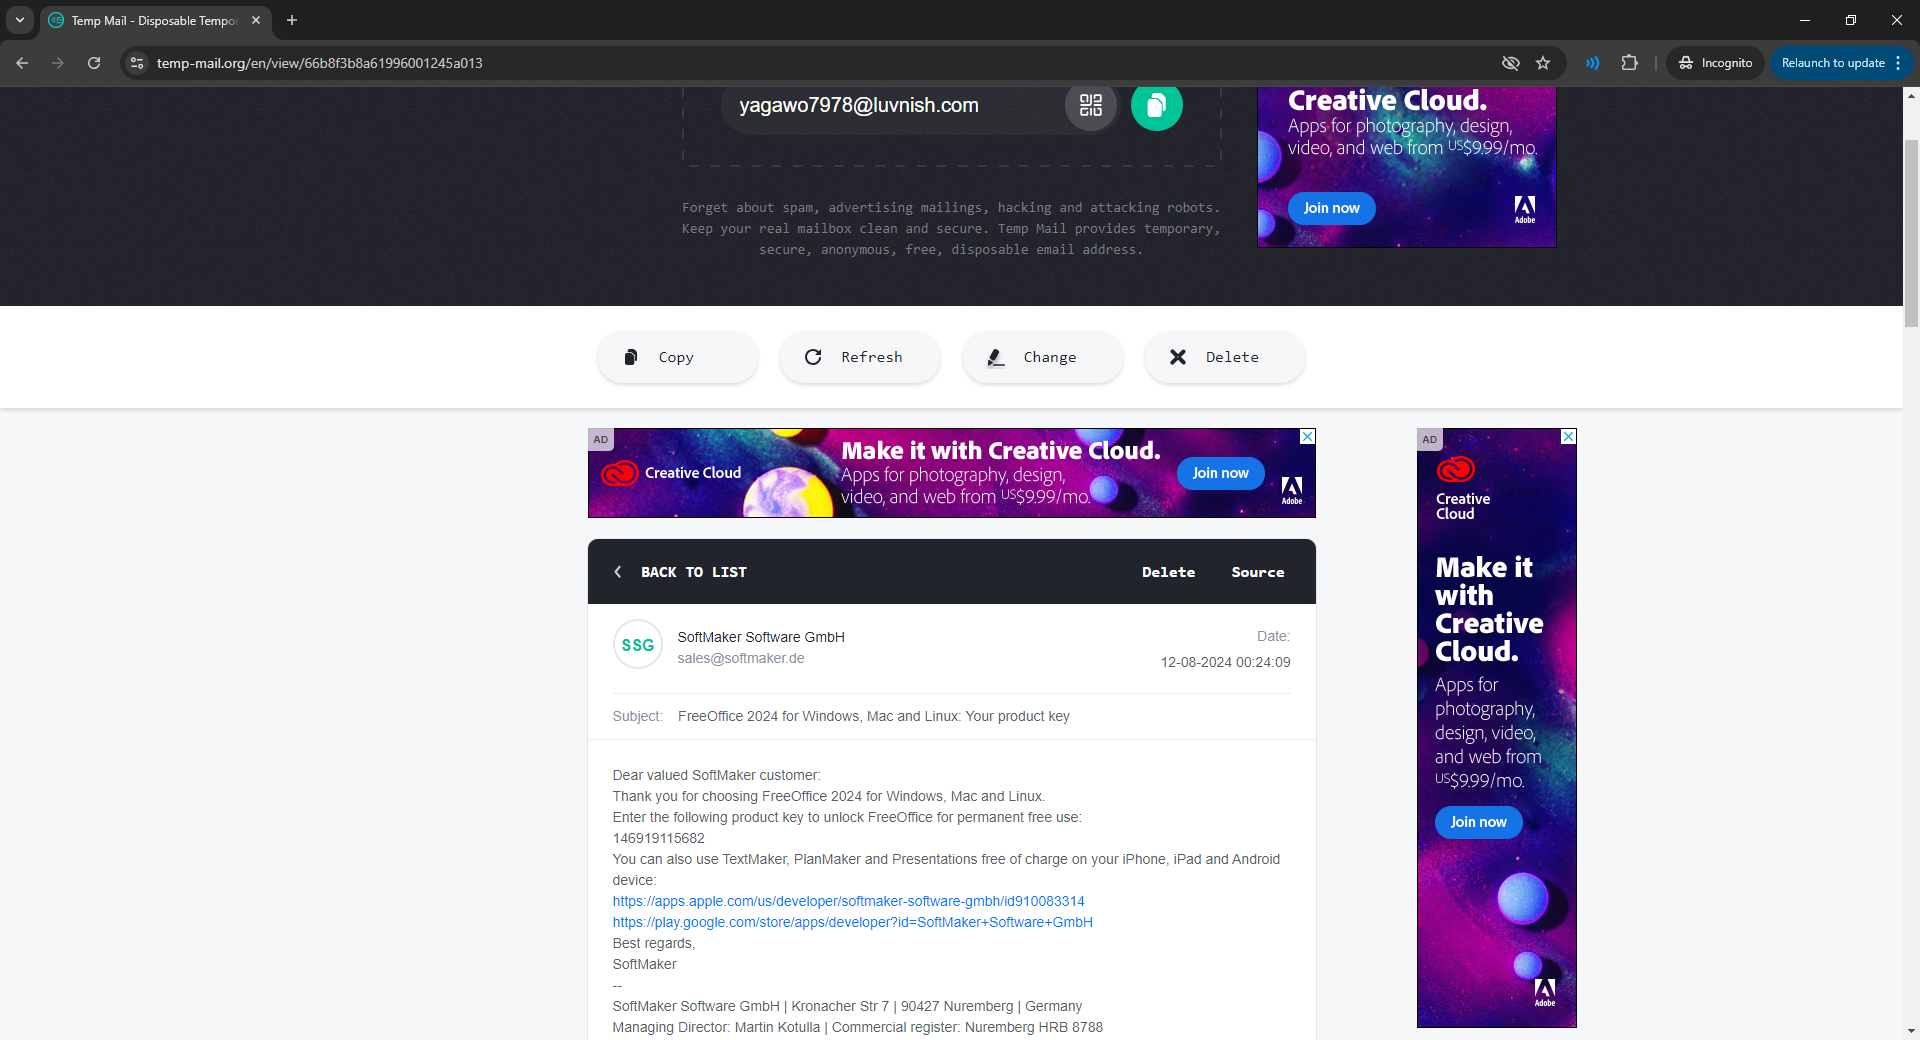Click the third-party cookies blocked eye icon
The height and width of the screenshot is (1040, 1920).
(x=1510, y=63)
